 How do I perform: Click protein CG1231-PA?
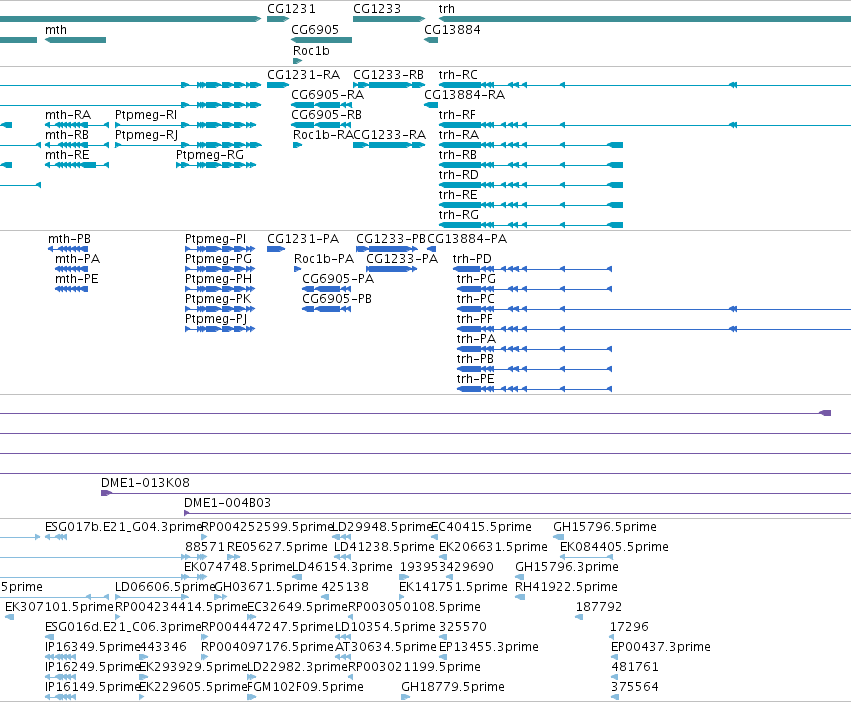276,249
